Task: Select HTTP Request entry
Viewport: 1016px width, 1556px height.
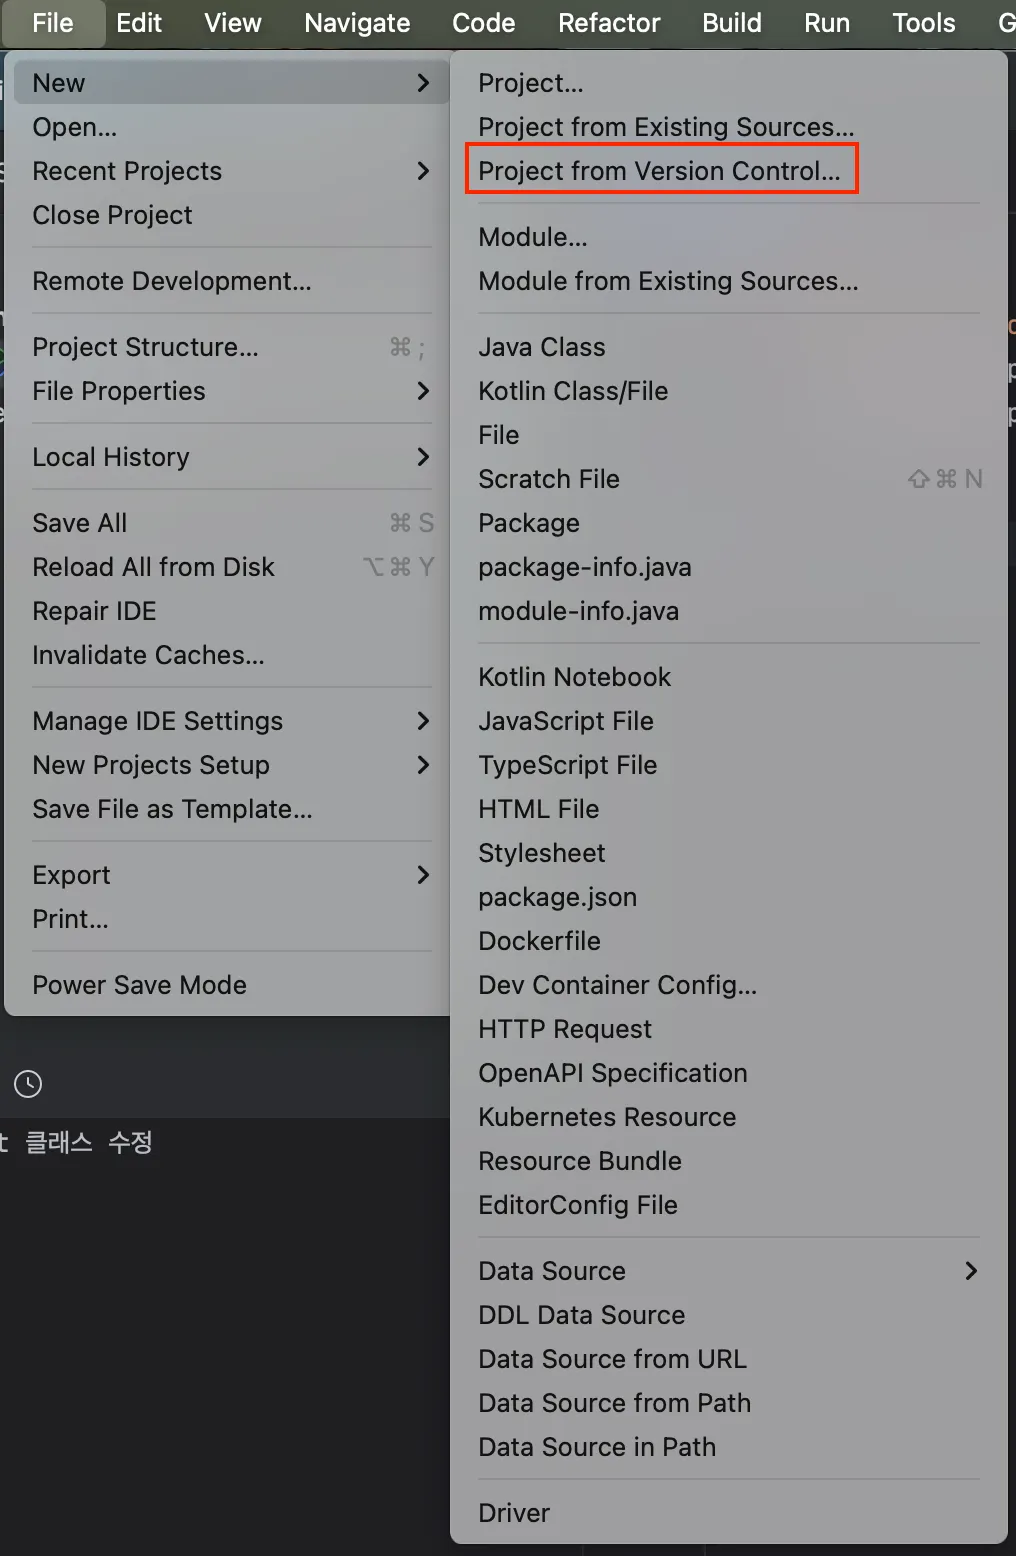Action: 565,1029
